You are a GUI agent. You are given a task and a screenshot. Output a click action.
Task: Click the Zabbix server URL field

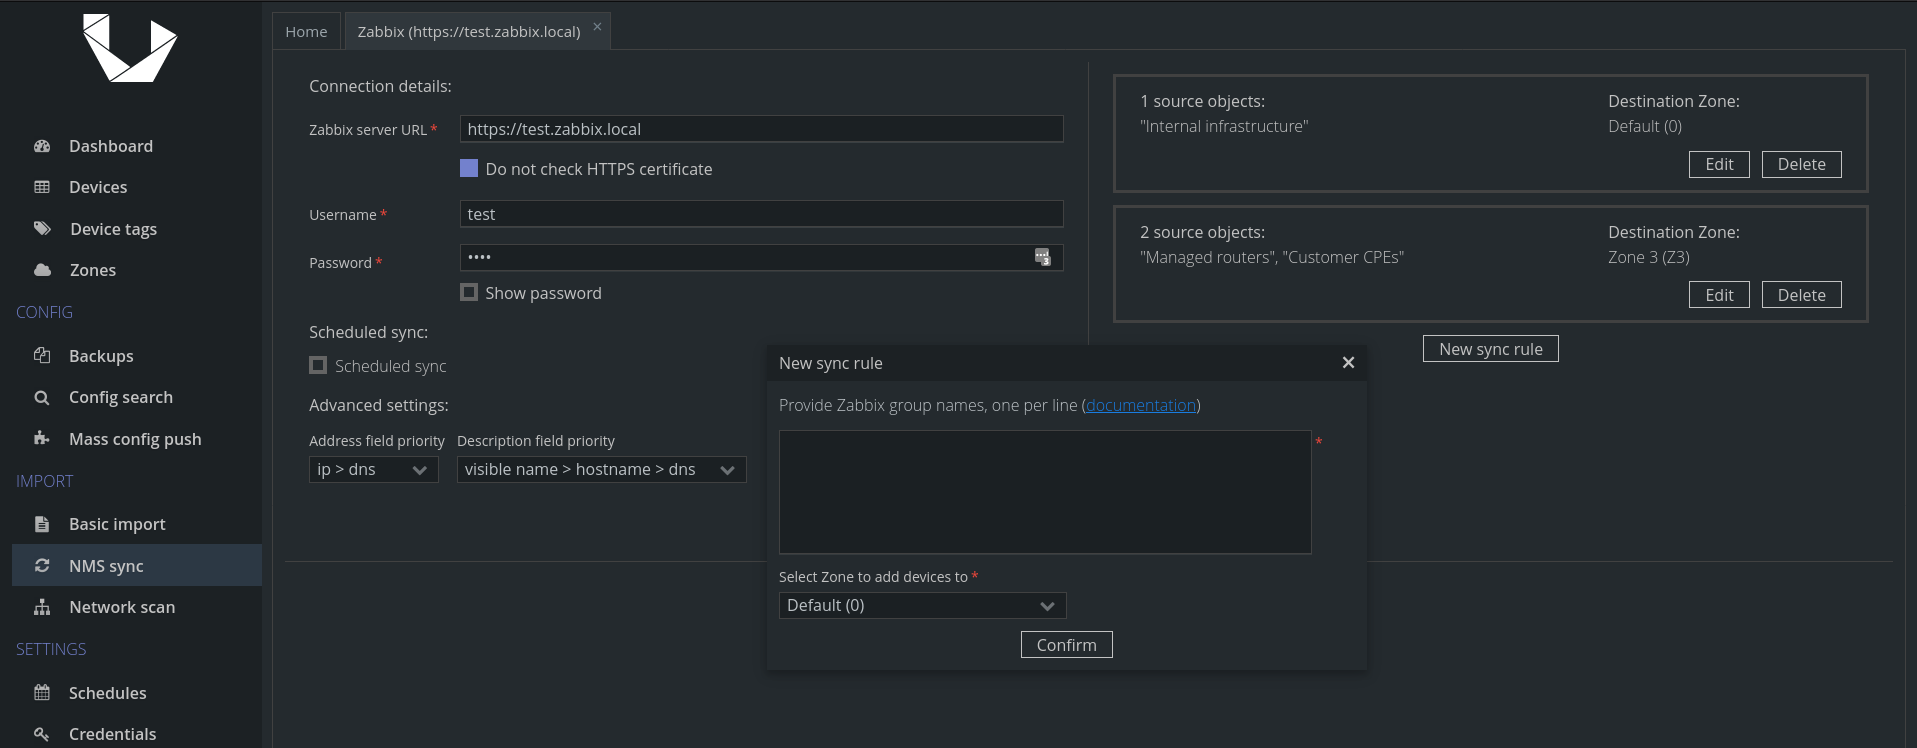click(x=761, y=129)
